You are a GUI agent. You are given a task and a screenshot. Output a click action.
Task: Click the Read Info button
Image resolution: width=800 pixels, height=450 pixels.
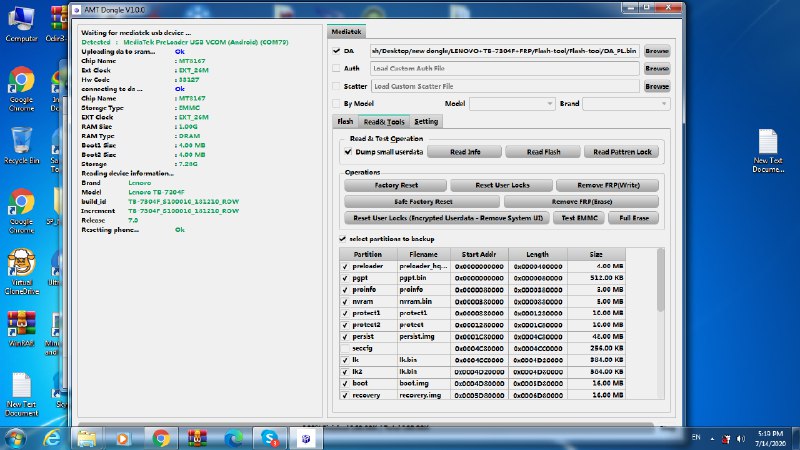pos(465,152)
